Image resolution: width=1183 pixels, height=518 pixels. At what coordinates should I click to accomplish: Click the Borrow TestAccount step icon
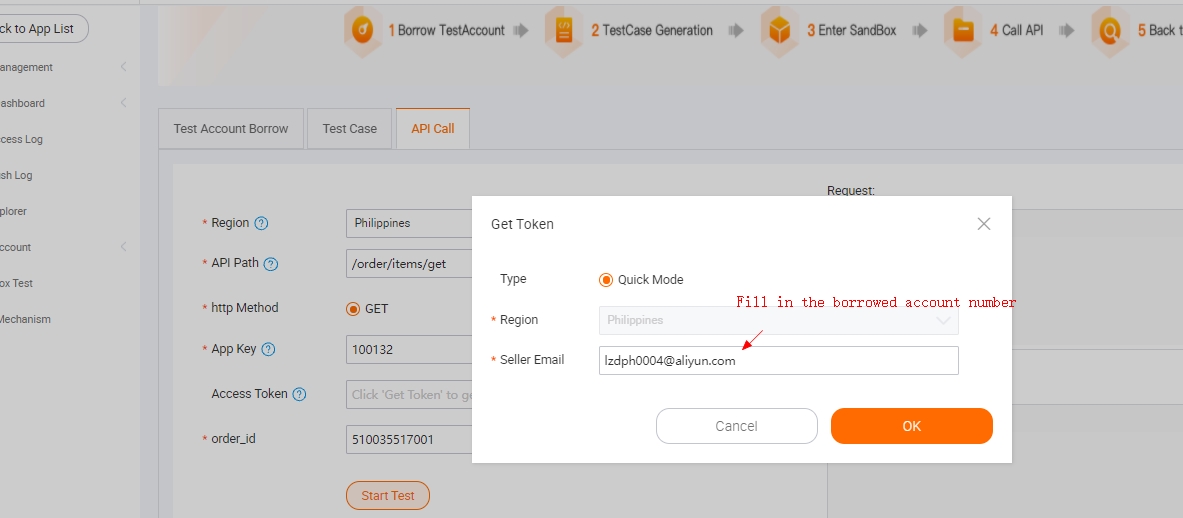[x=364, y=31]
